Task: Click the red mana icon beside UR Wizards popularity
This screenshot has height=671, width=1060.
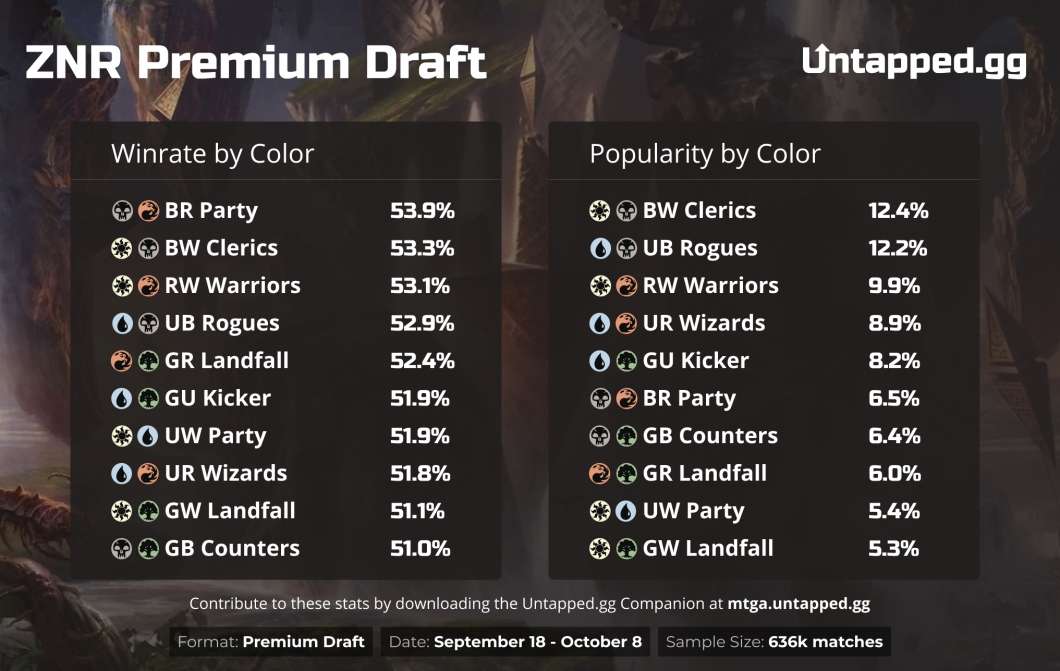Action: coord(626,324)
